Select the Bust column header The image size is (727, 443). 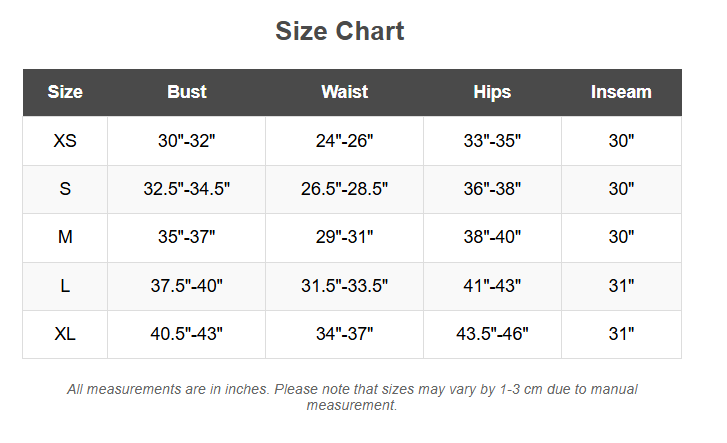tap(187, 92)
